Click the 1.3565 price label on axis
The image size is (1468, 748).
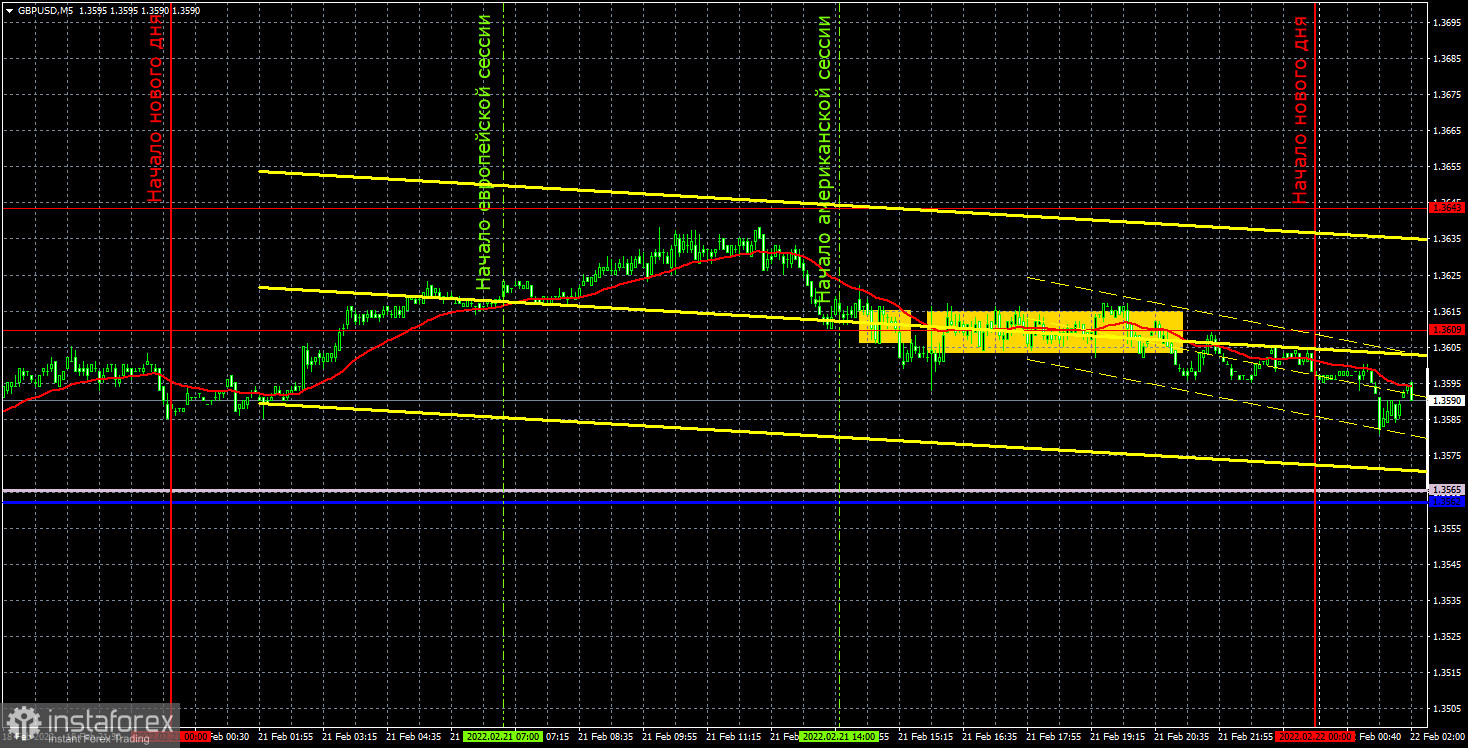[x=1447, y=489]
